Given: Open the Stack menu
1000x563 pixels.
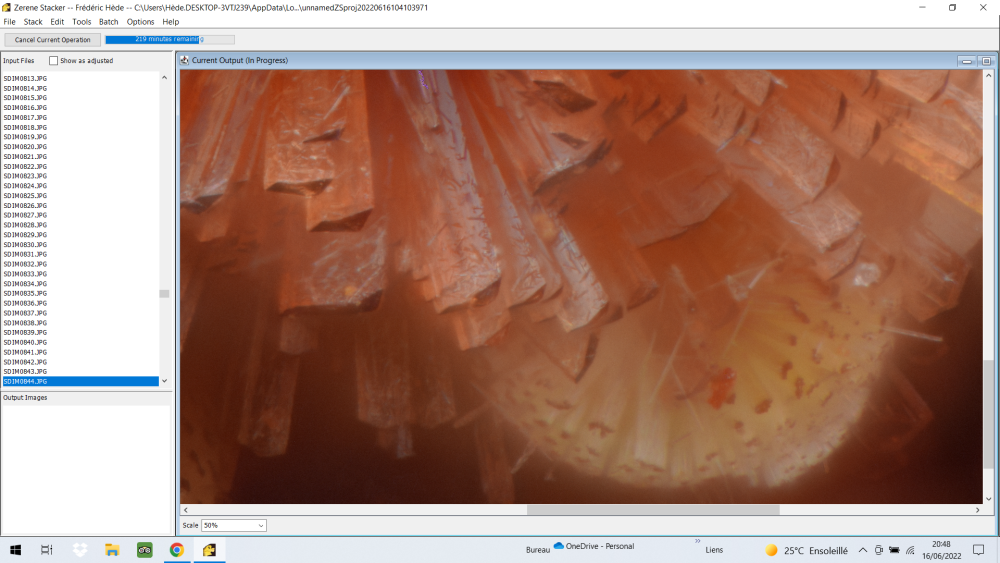Looking at the screenshot, I should (x=33, y=22).
